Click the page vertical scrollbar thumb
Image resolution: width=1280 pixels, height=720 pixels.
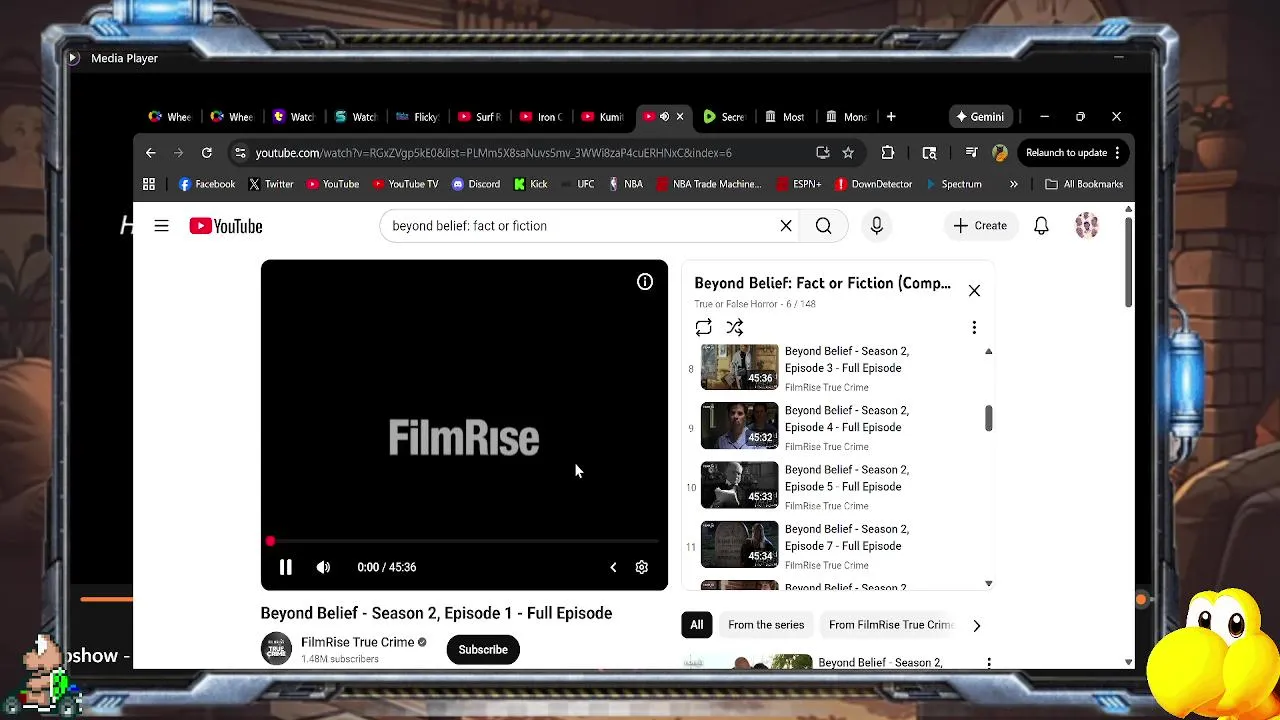(x=1129, y=263)
